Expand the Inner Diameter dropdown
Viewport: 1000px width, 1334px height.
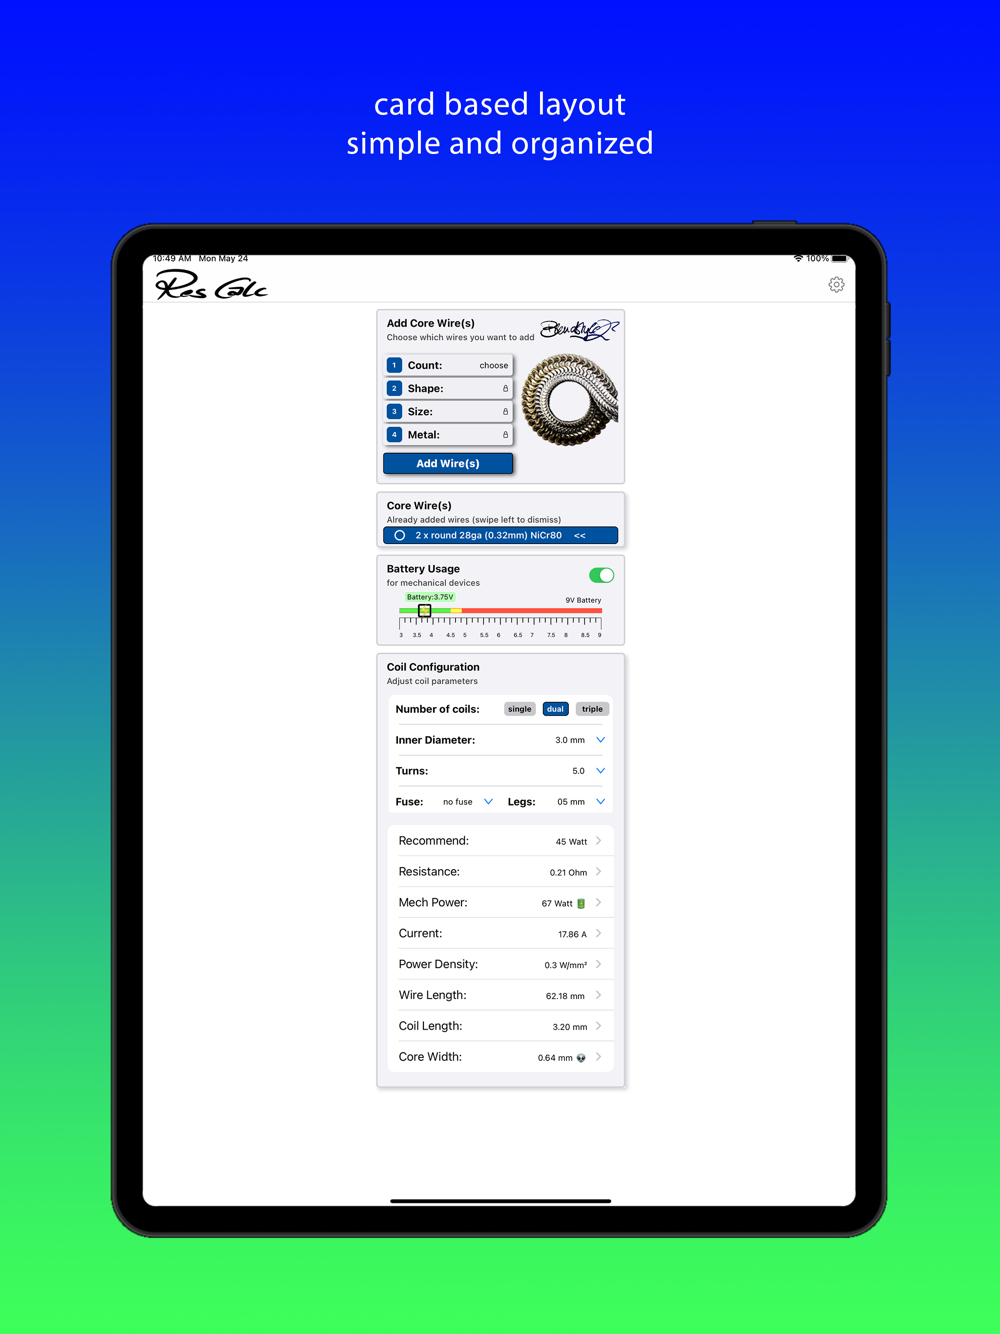600,740
